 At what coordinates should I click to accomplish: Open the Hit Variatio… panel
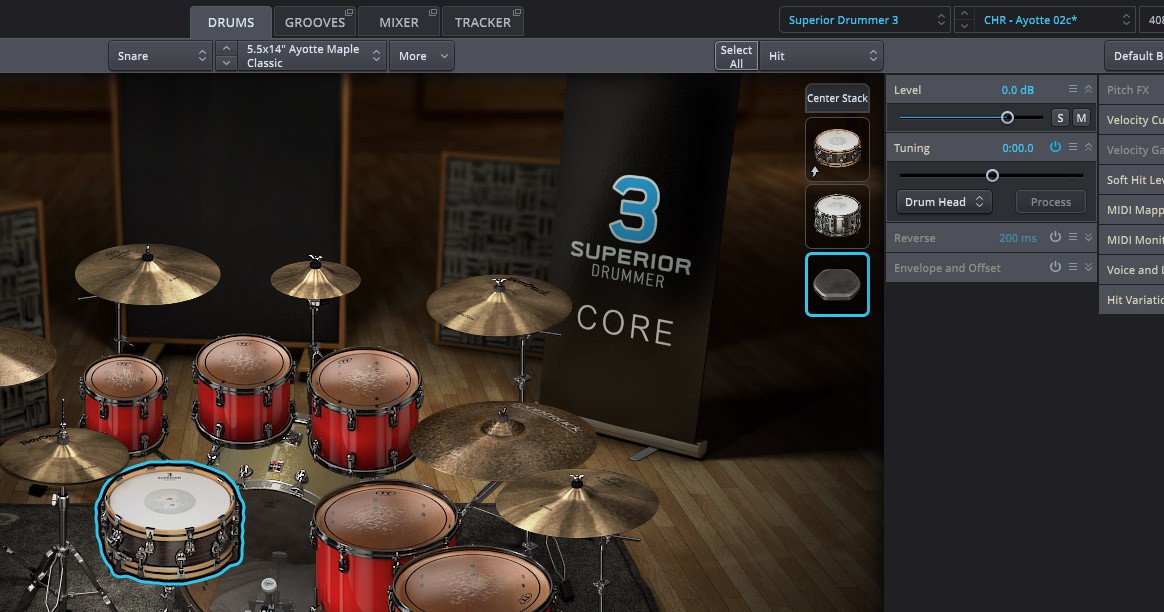pos(1131,299)
